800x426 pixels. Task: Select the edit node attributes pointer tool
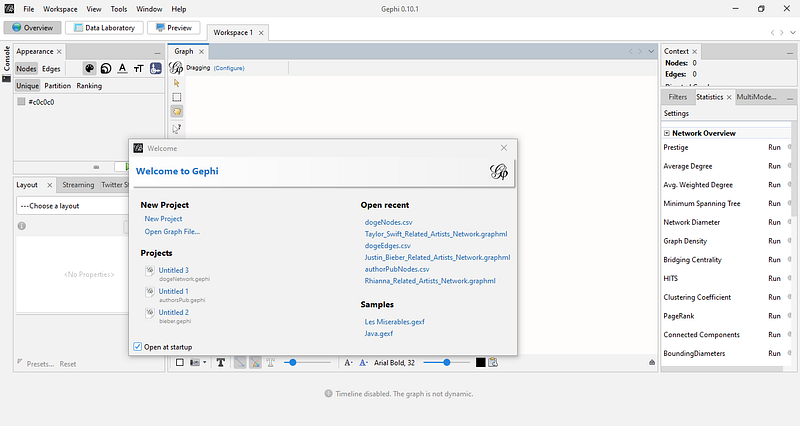coord(177,129)
